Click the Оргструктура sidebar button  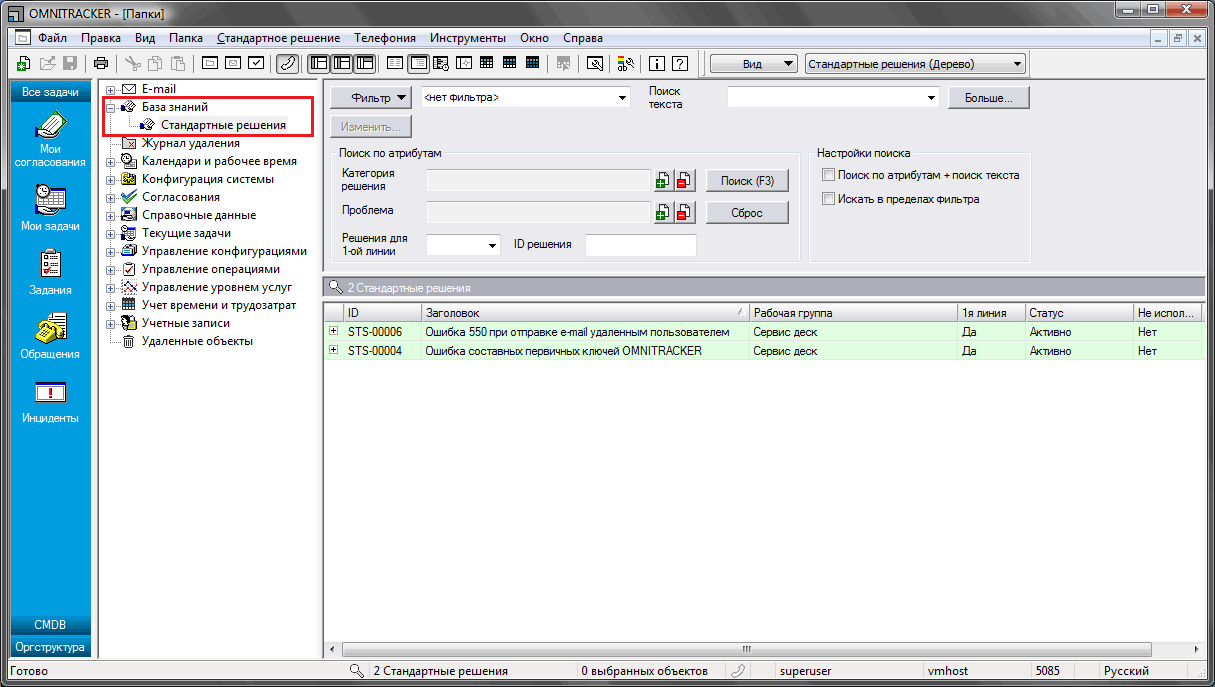[50, 647]
